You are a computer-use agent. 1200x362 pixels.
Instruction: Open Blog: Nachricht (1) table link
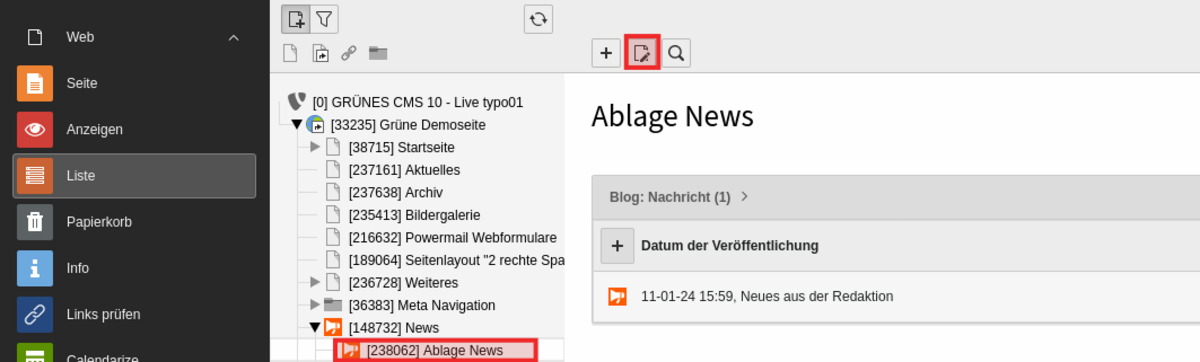670,197
